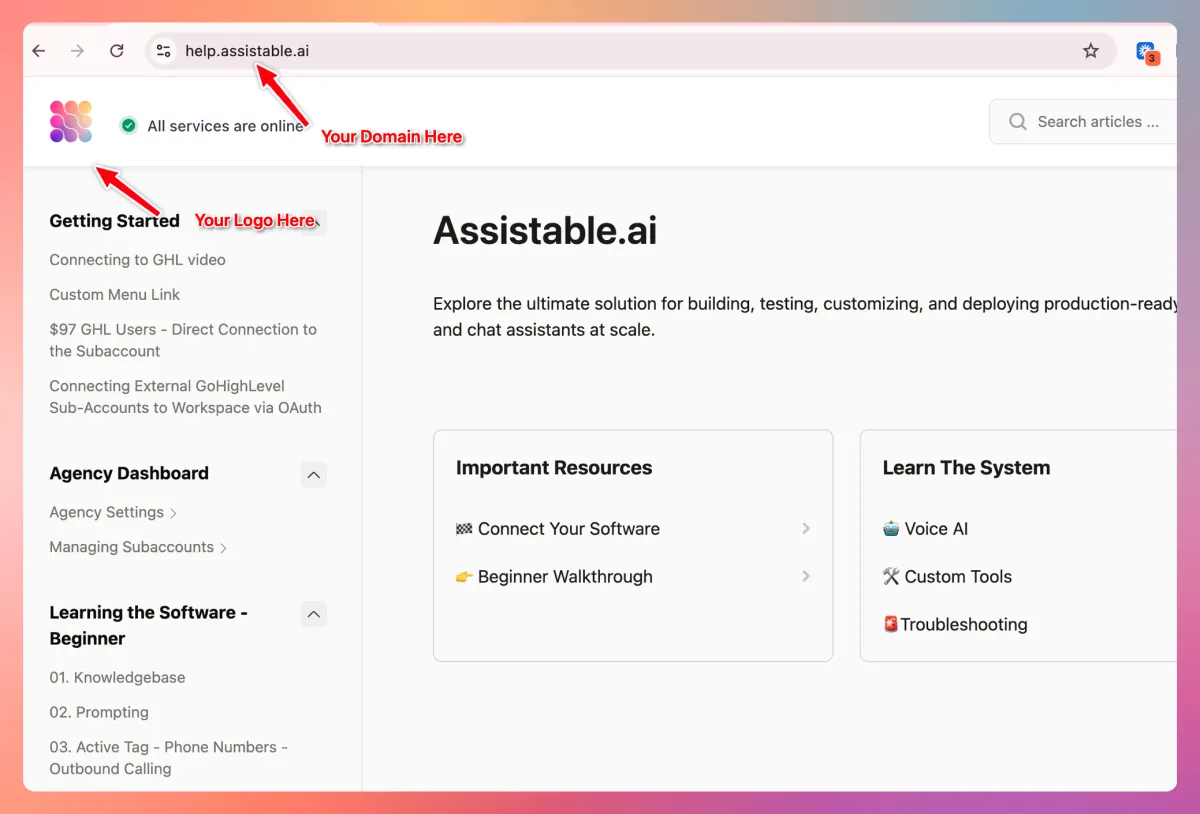Click the Important Resources card heading
This screenshot has width=1200, height=814.
554,468
